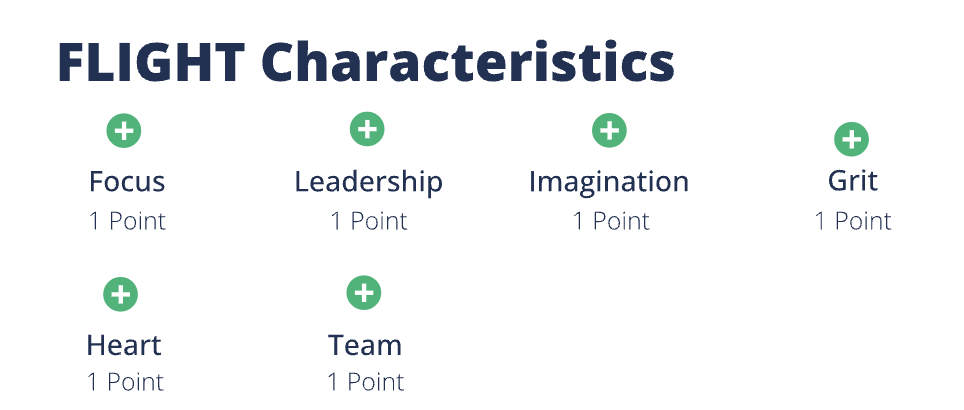Hit the plus icon above Heart
The width and height of the screenshot is (964, 410).
pyautogui.click(x=121, y=294)
